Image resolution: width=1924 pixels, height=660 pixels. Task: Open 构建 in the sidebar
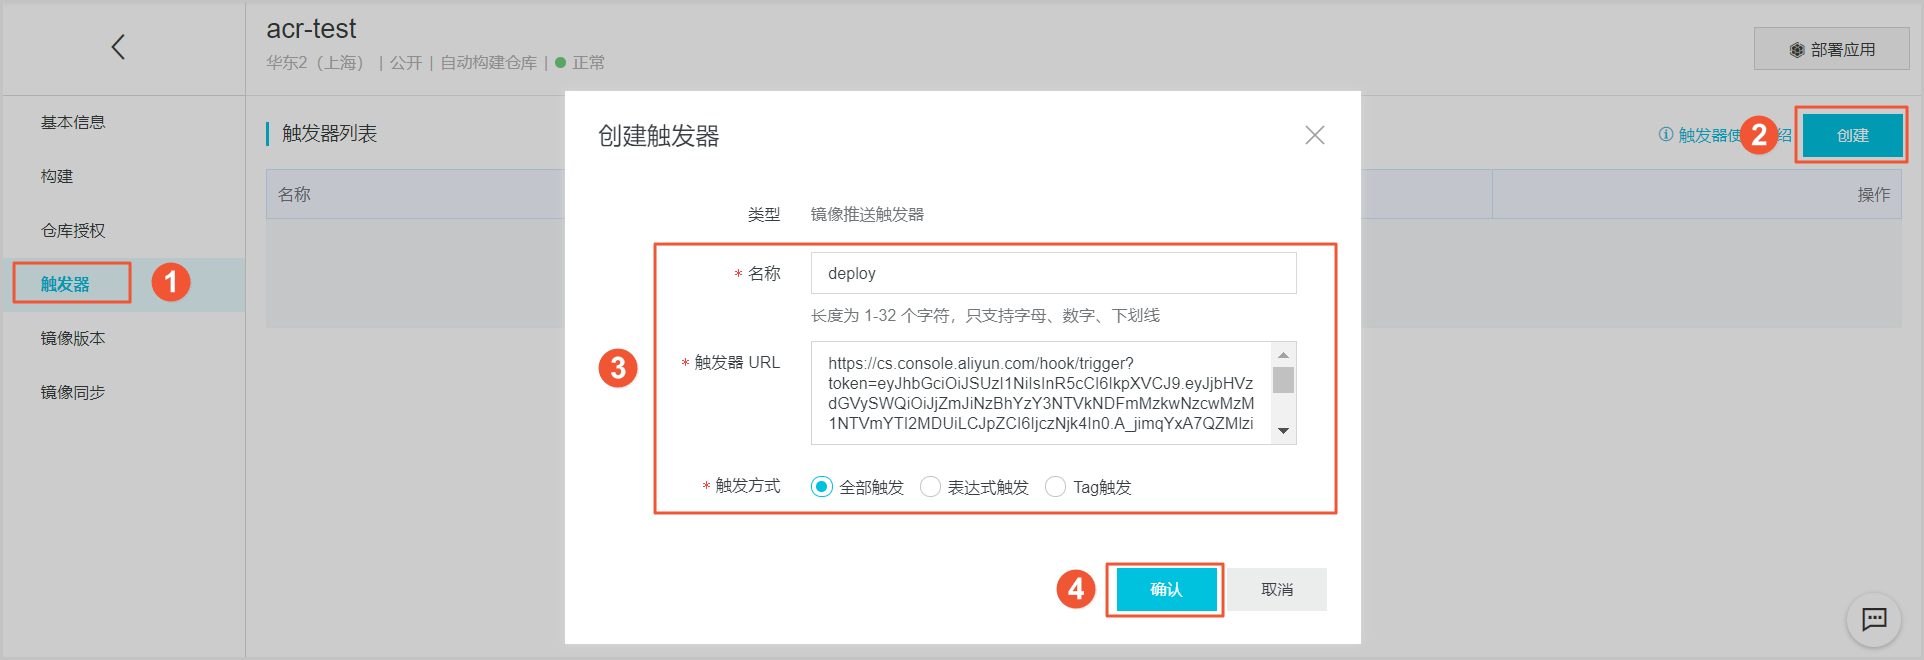pyautogui.click(x=57, y=176)
